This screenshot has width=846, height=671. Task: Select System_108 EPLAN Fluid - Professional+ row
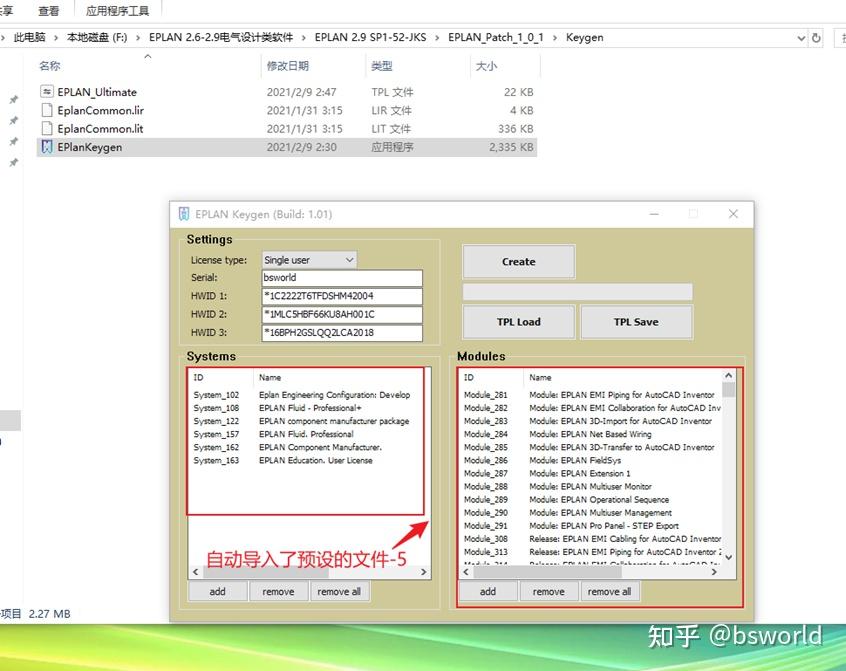point(302,408)
